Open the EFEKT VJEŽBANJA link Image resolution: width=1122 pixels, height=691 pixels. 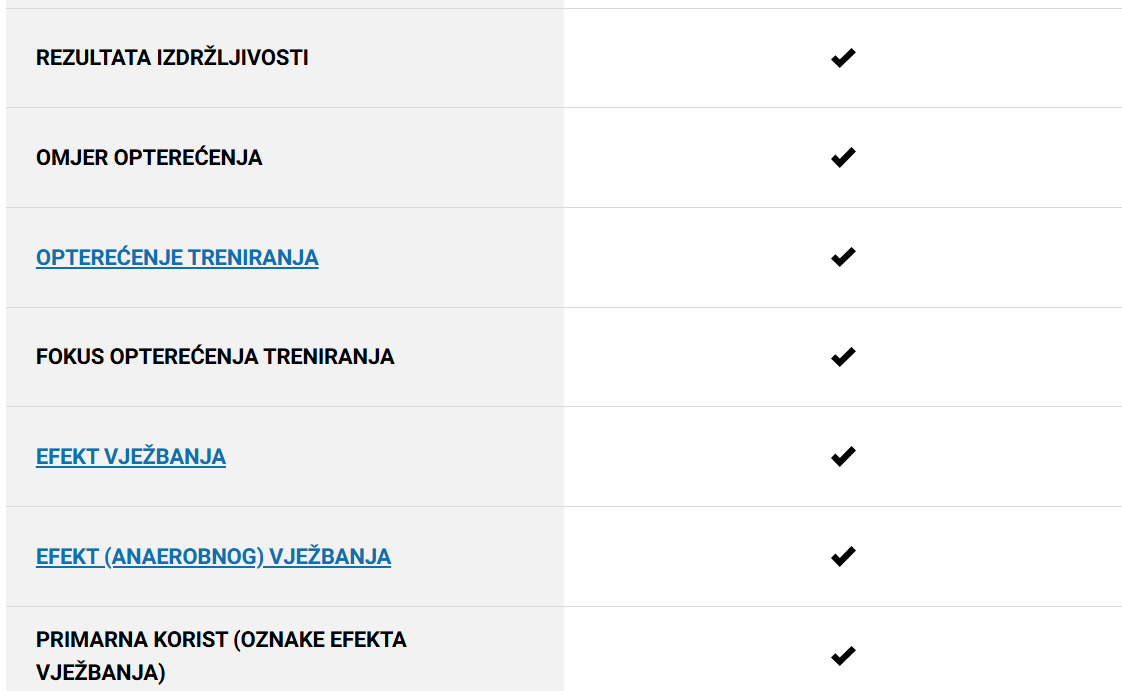click(x=131, y=456)
